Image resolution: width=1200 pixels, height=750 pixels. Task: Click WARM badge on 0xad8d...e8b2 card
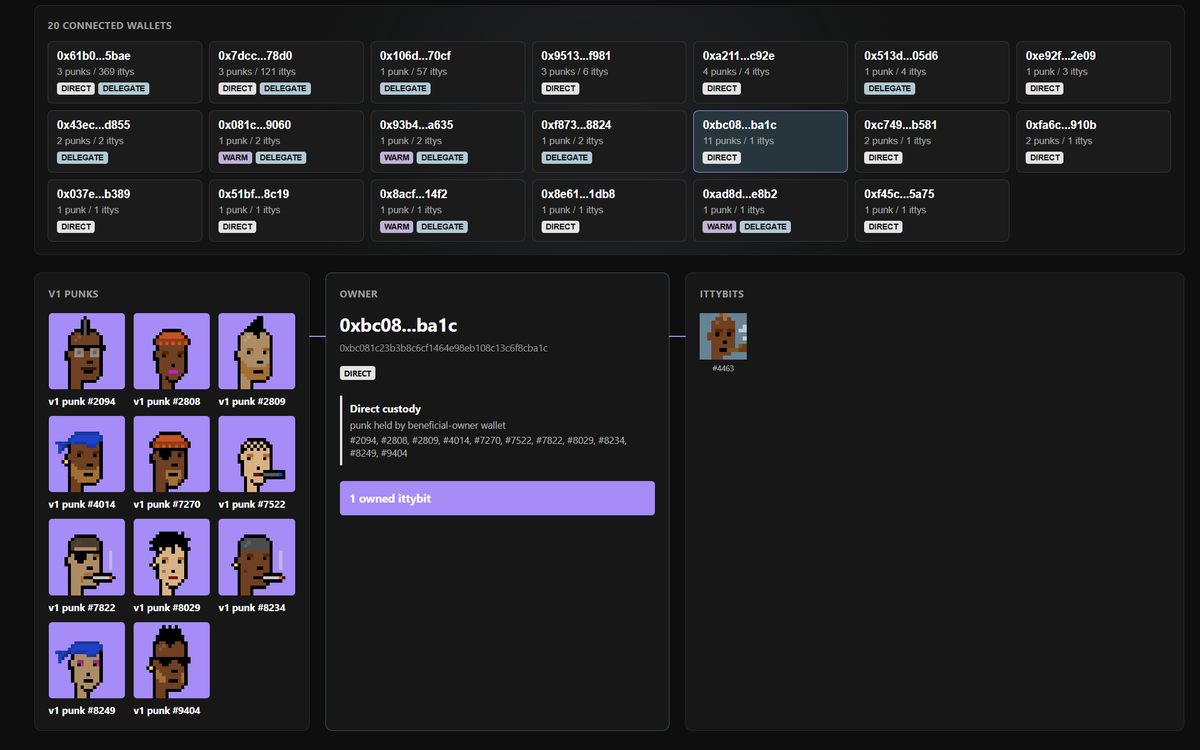tap(720, 226)
